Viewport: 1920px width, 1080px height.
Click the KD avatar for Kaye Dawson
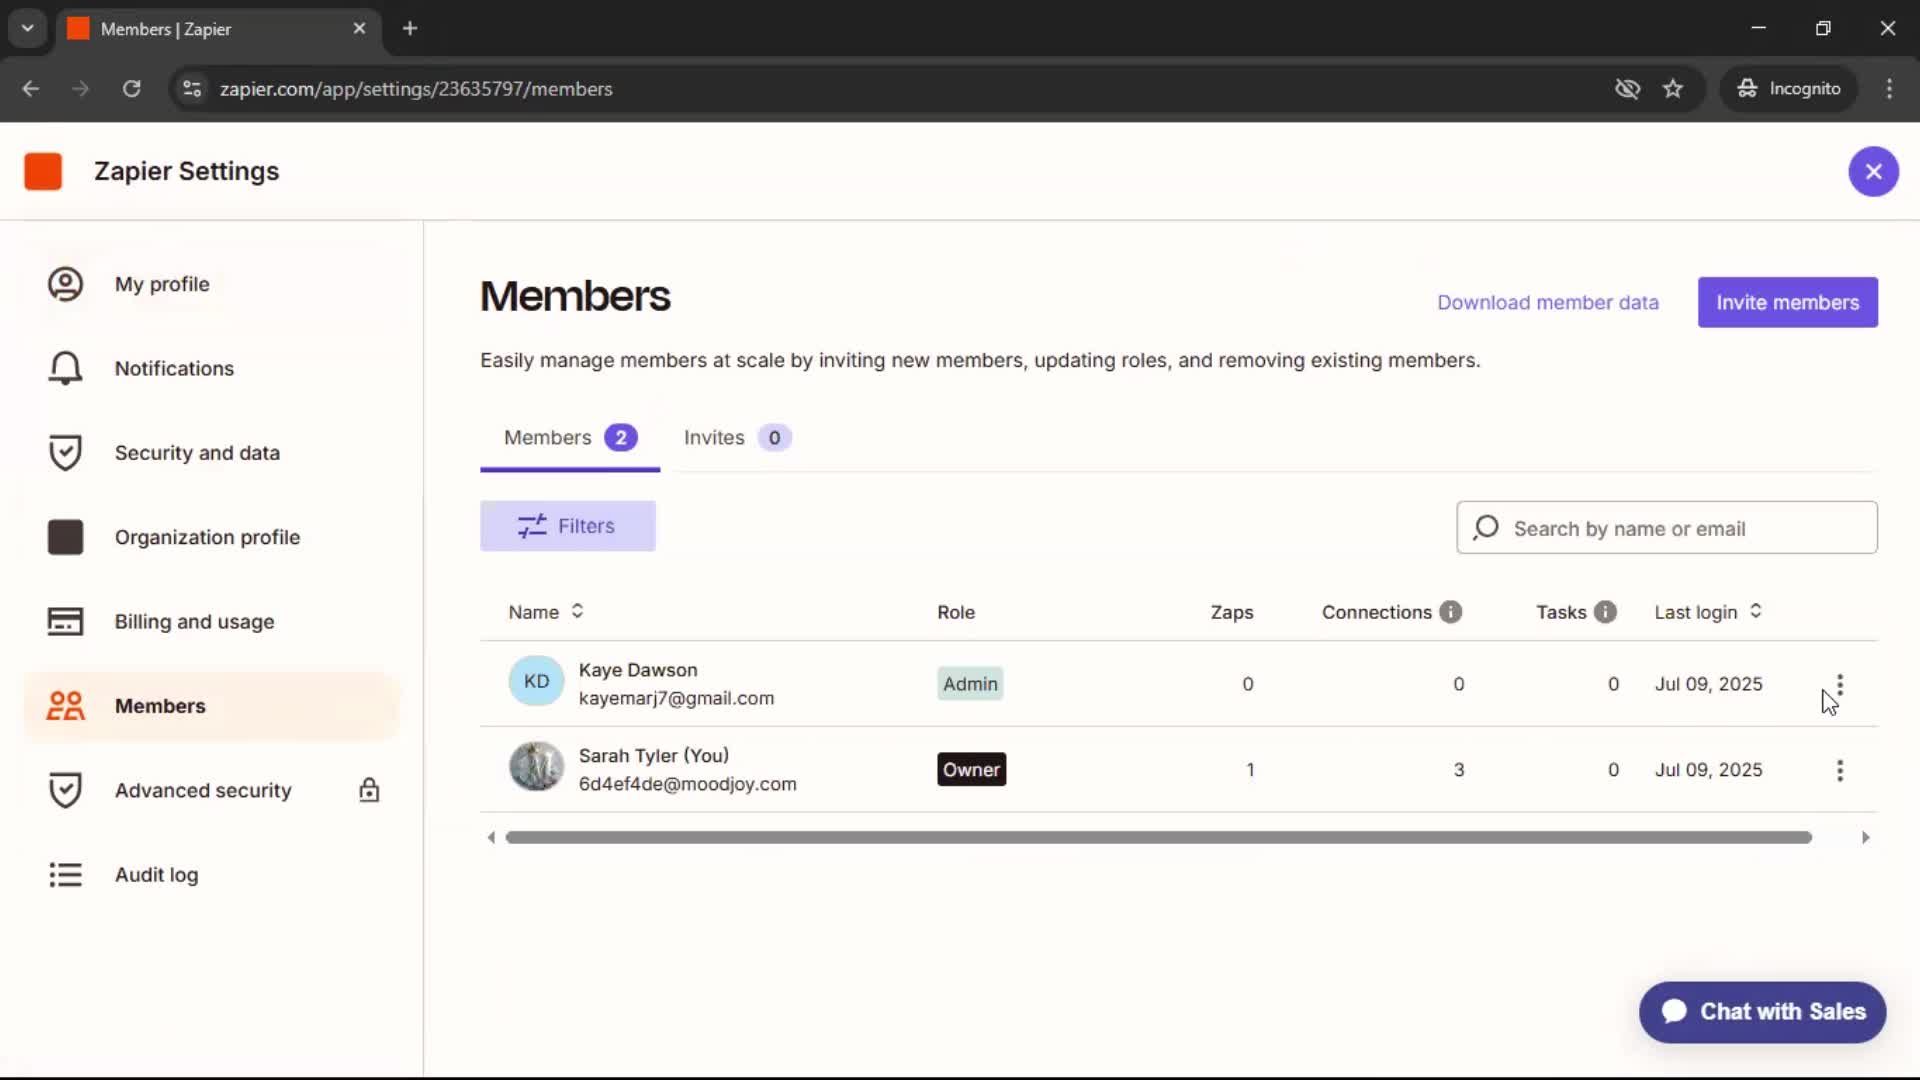[536, 681]
